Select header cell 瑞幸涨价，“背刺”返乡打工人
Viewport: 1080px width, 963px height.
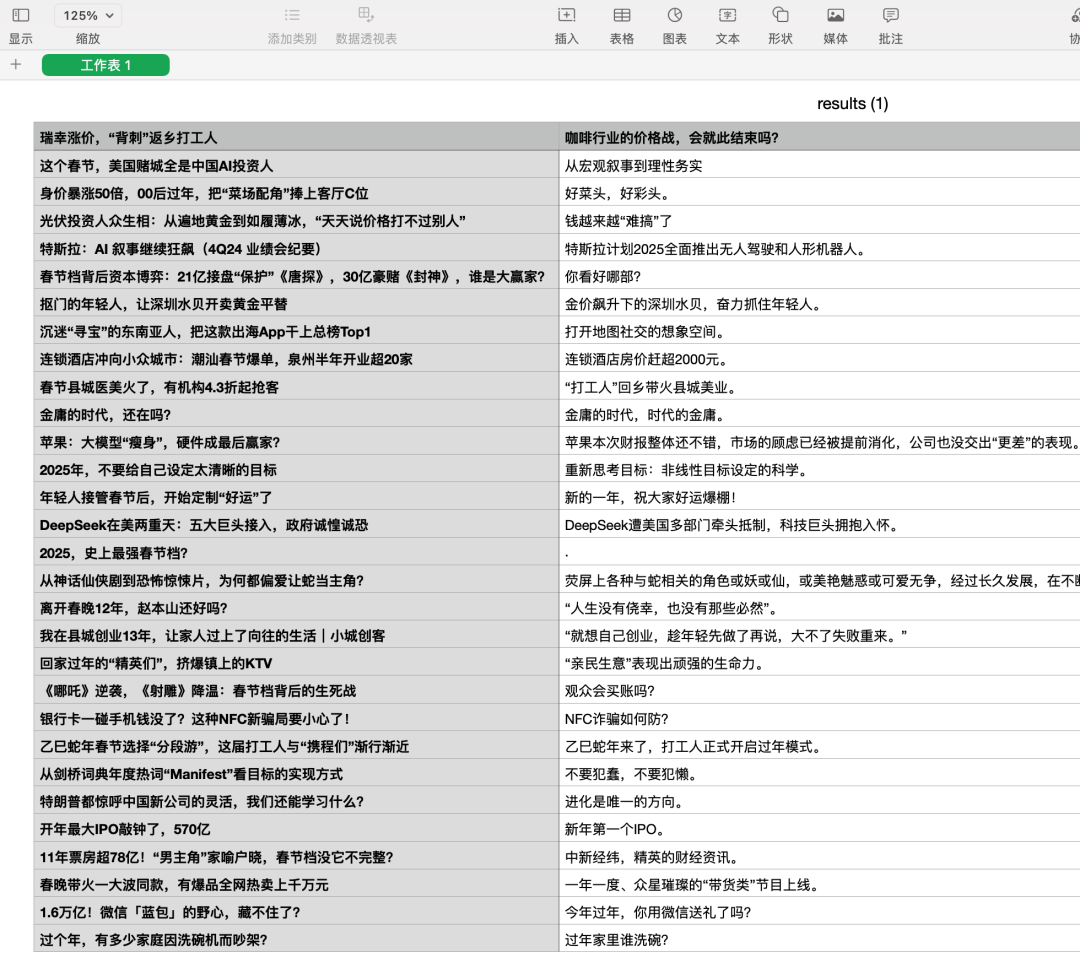point(296,137)
